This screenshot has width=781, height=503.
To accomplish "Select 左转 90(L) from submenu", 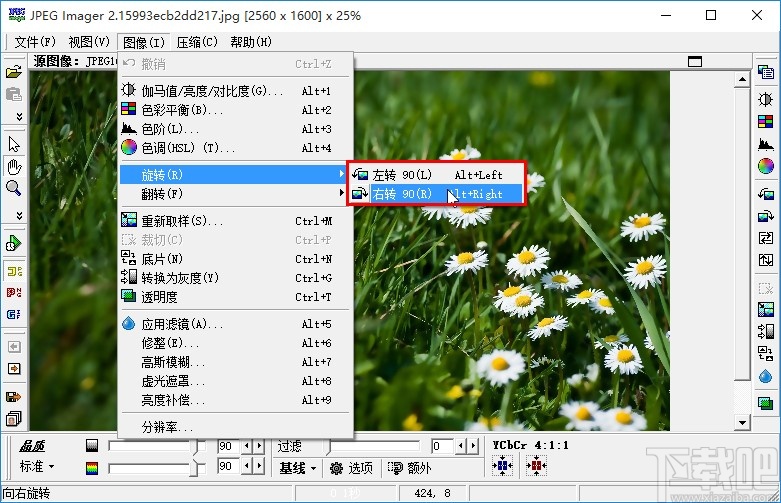I will [436, 175].
